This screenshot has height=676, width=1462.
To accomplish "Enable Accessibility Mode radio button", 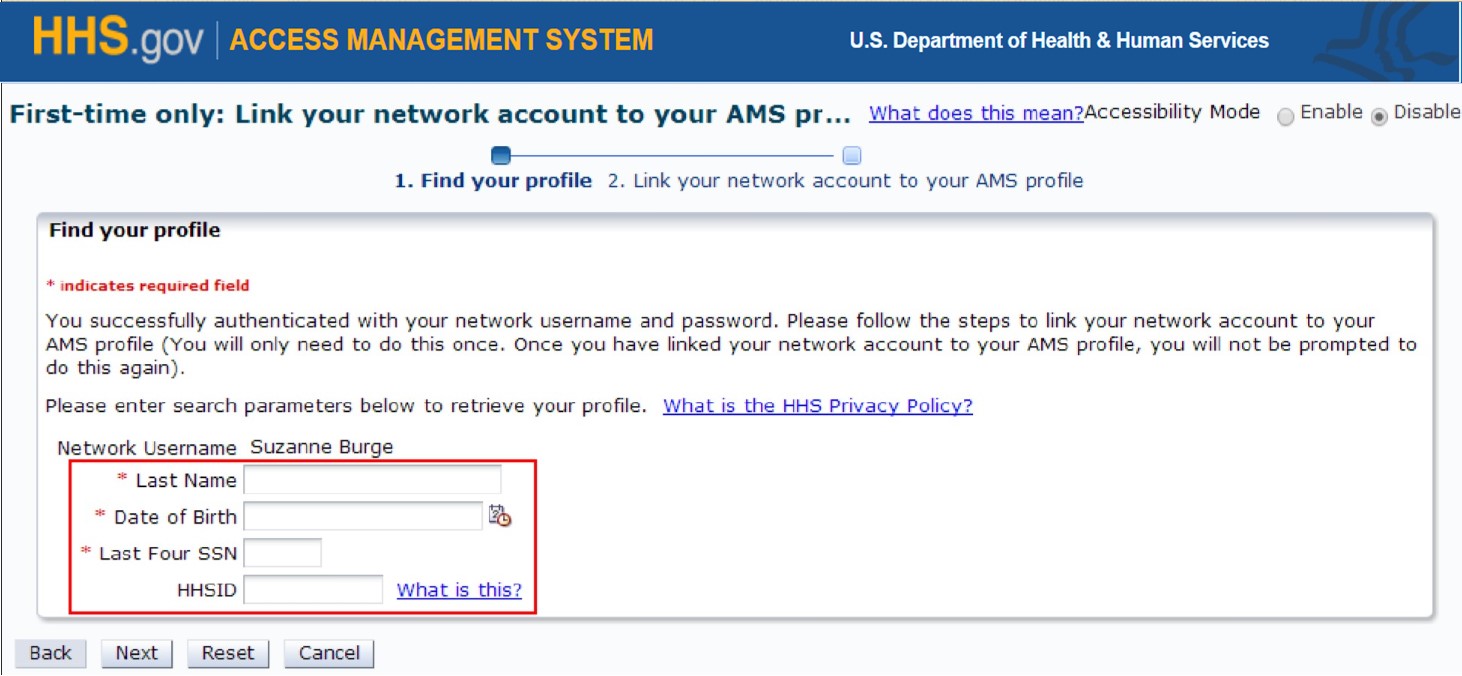I will [1285, 116].
